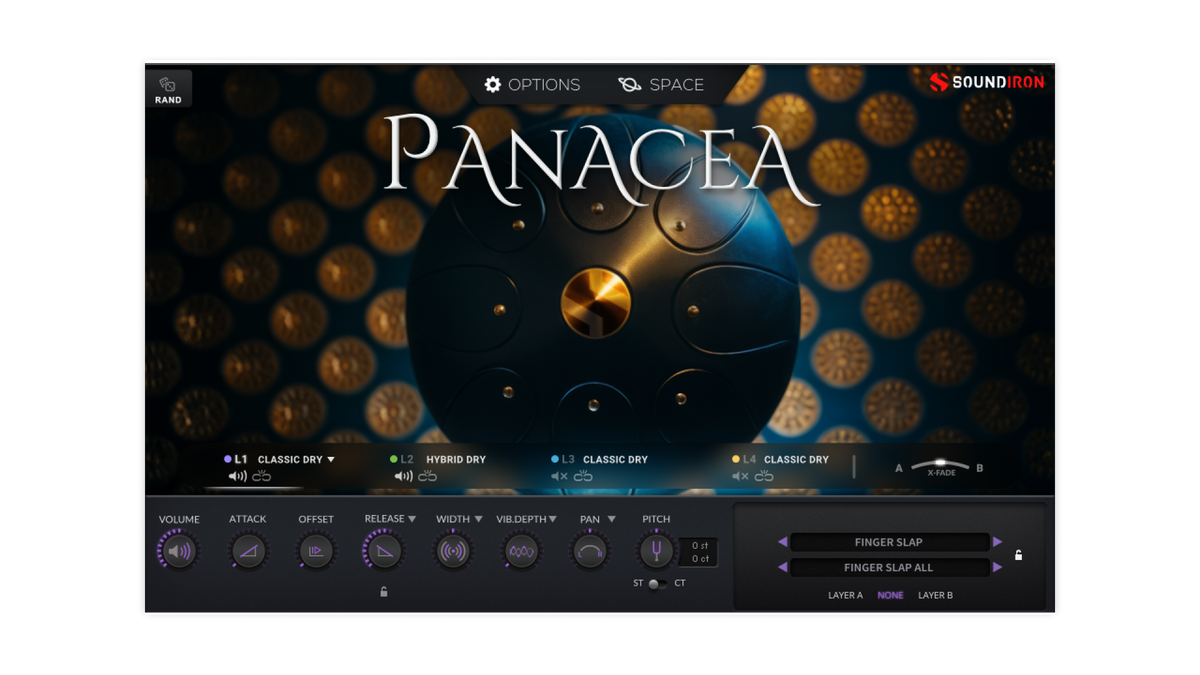Toggle the link icon under L4
Image resolution: width=1200 pixels, height=675 pixels.
(764, 477)
